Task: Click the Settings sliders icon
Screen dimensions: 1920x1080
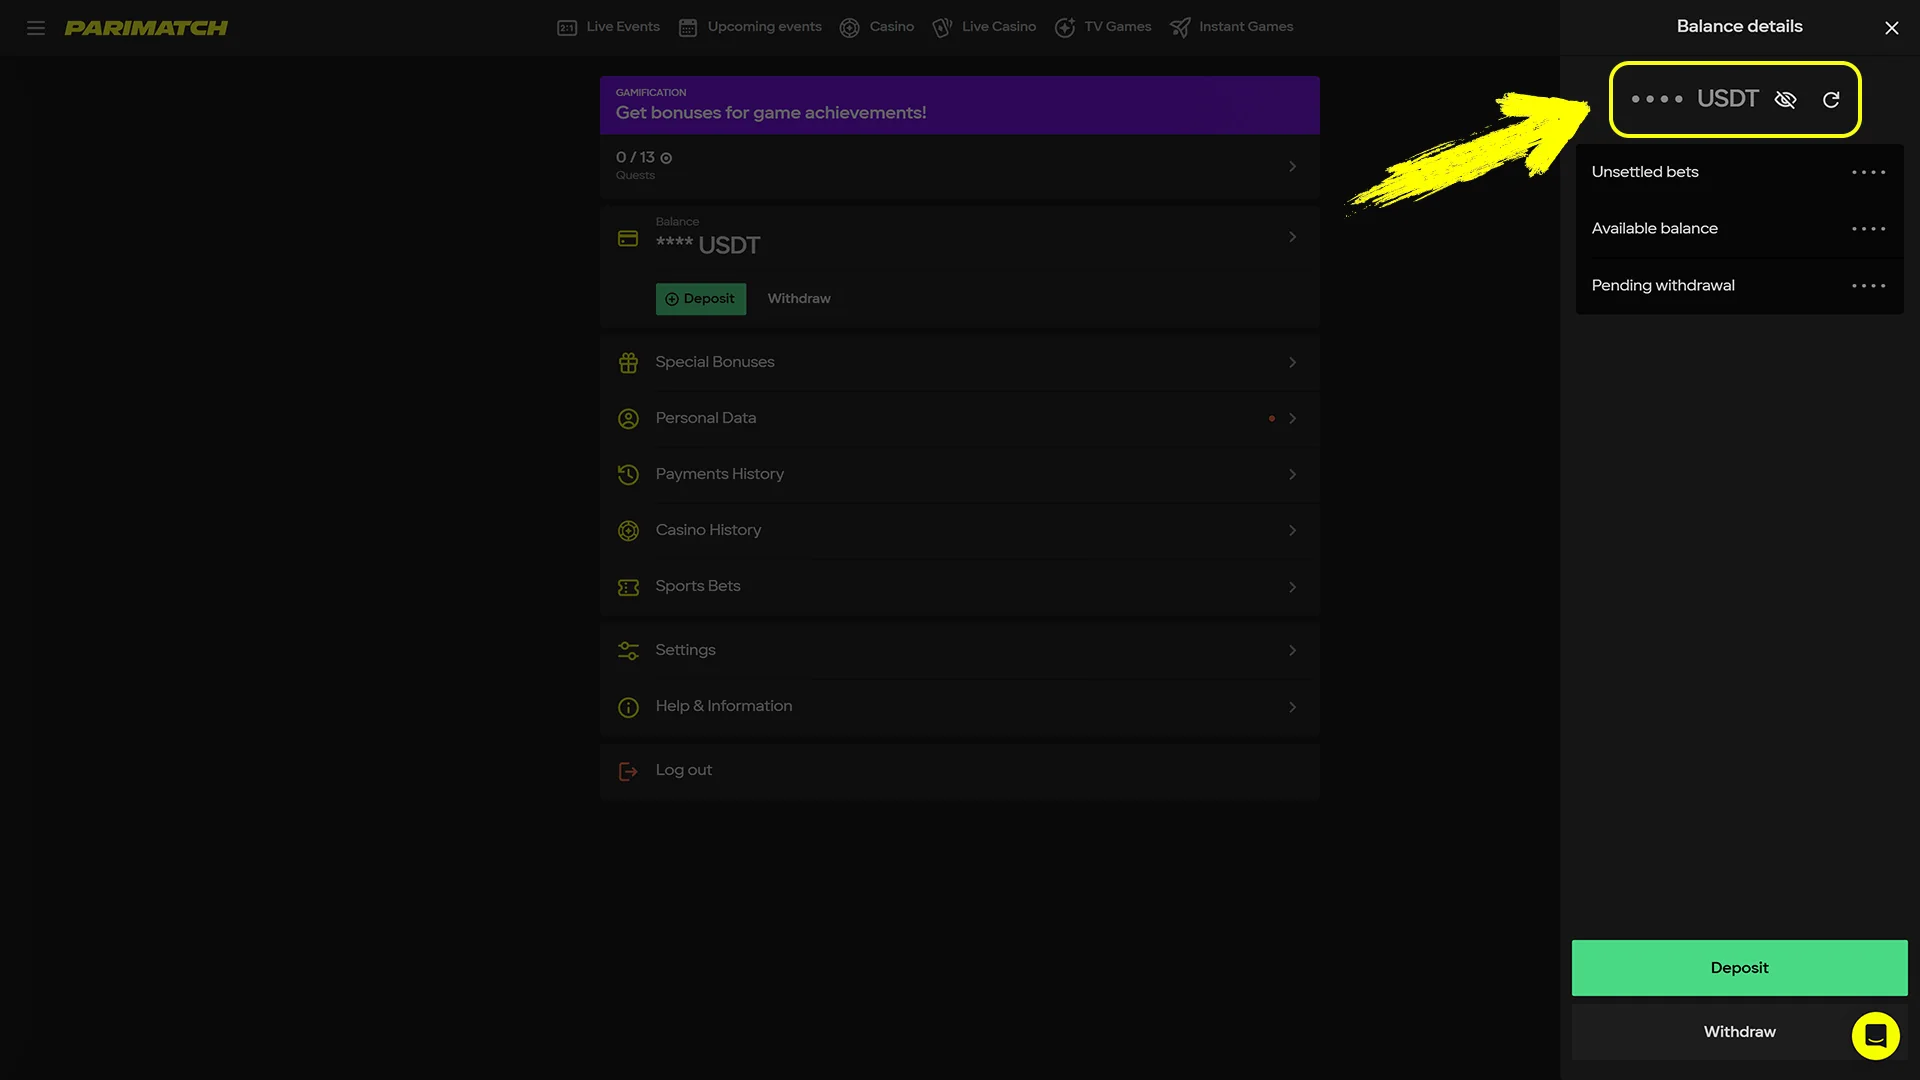Action: point(628,651)
